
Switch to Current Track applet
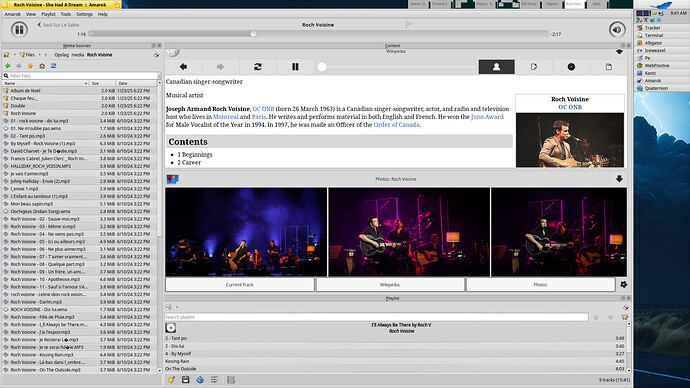click(x=240, y=285)
